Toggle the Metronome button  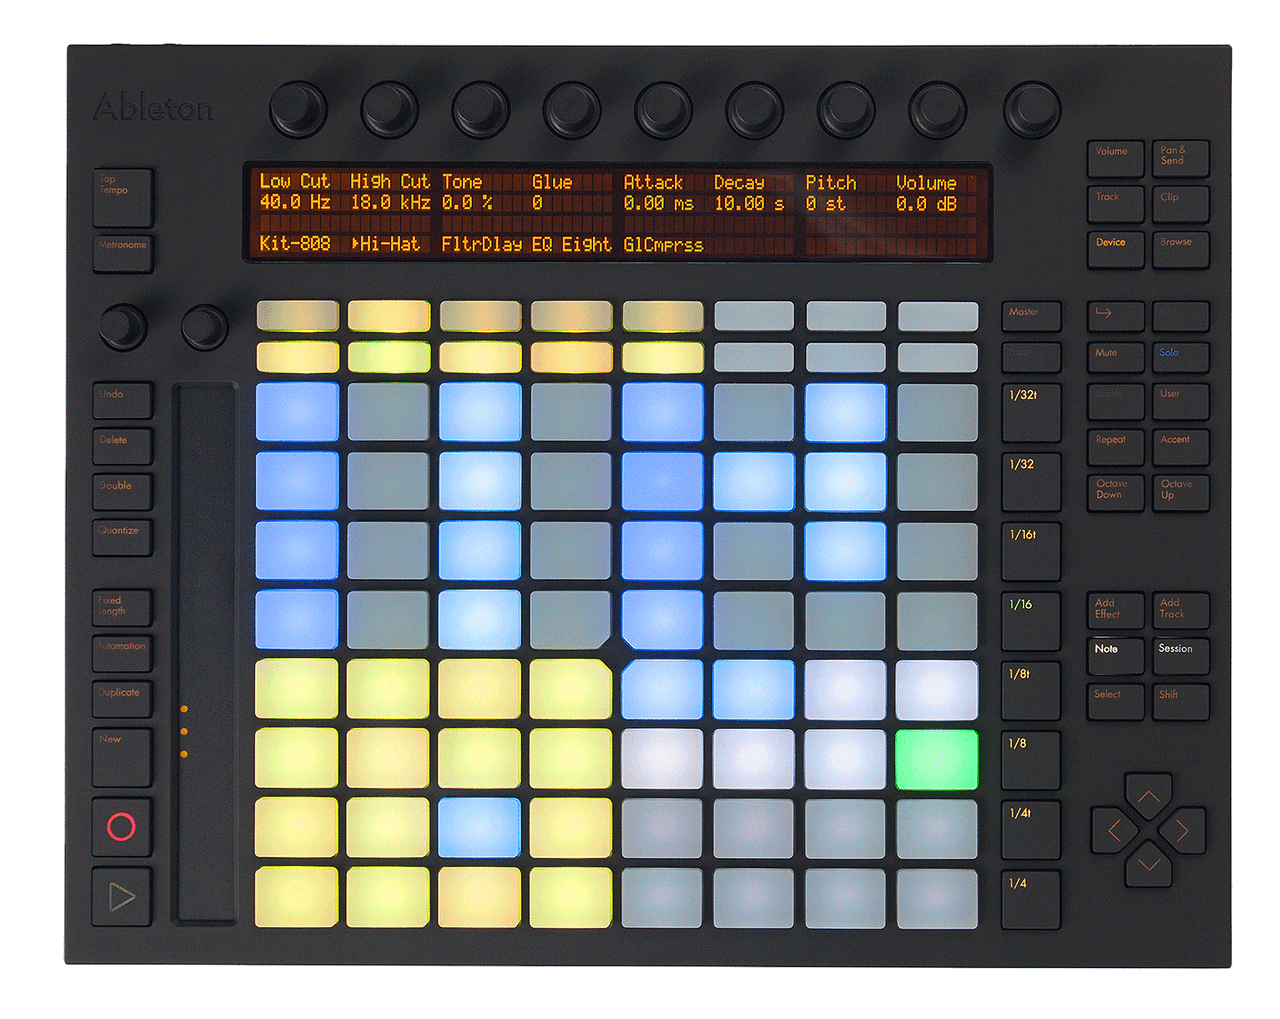tap(123, 253)
